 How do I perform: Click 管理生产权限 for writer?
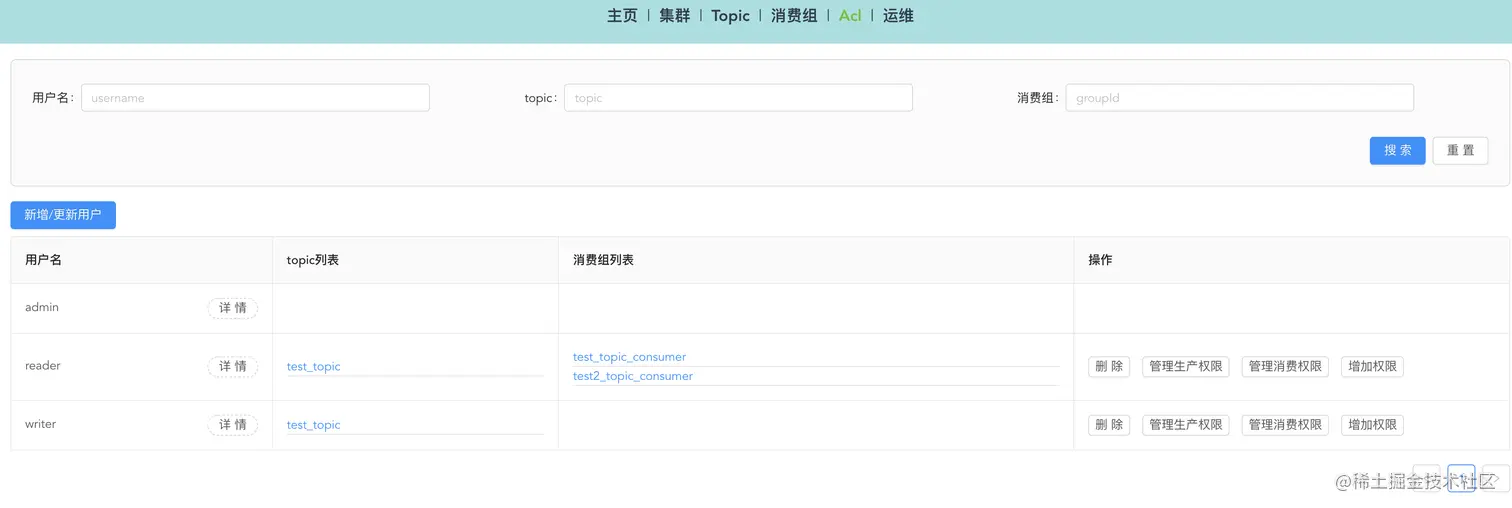pos(1186,425)
